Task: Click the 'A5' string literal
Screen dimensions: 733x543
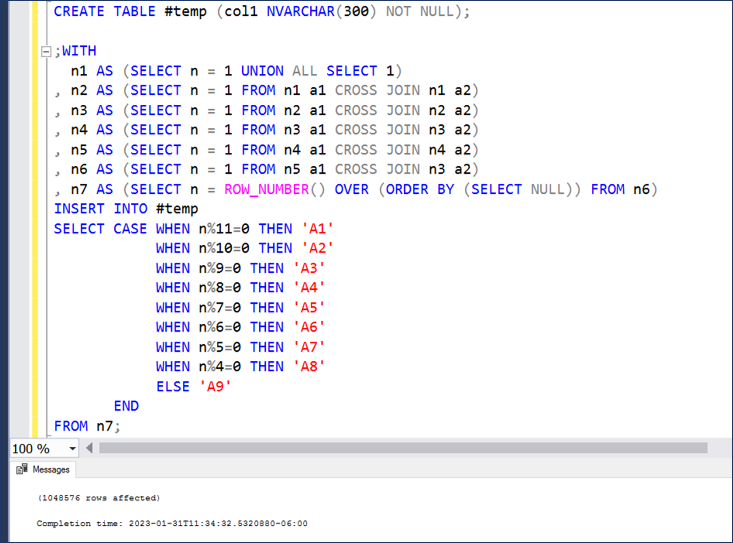Action: point(309,307)
